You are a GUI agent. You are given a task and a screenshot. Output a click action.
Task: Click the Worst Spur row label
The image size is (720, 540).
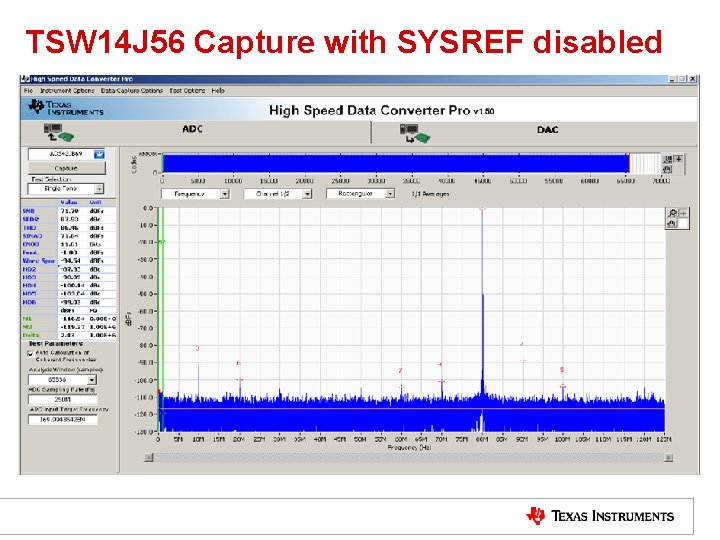point(39,260)
